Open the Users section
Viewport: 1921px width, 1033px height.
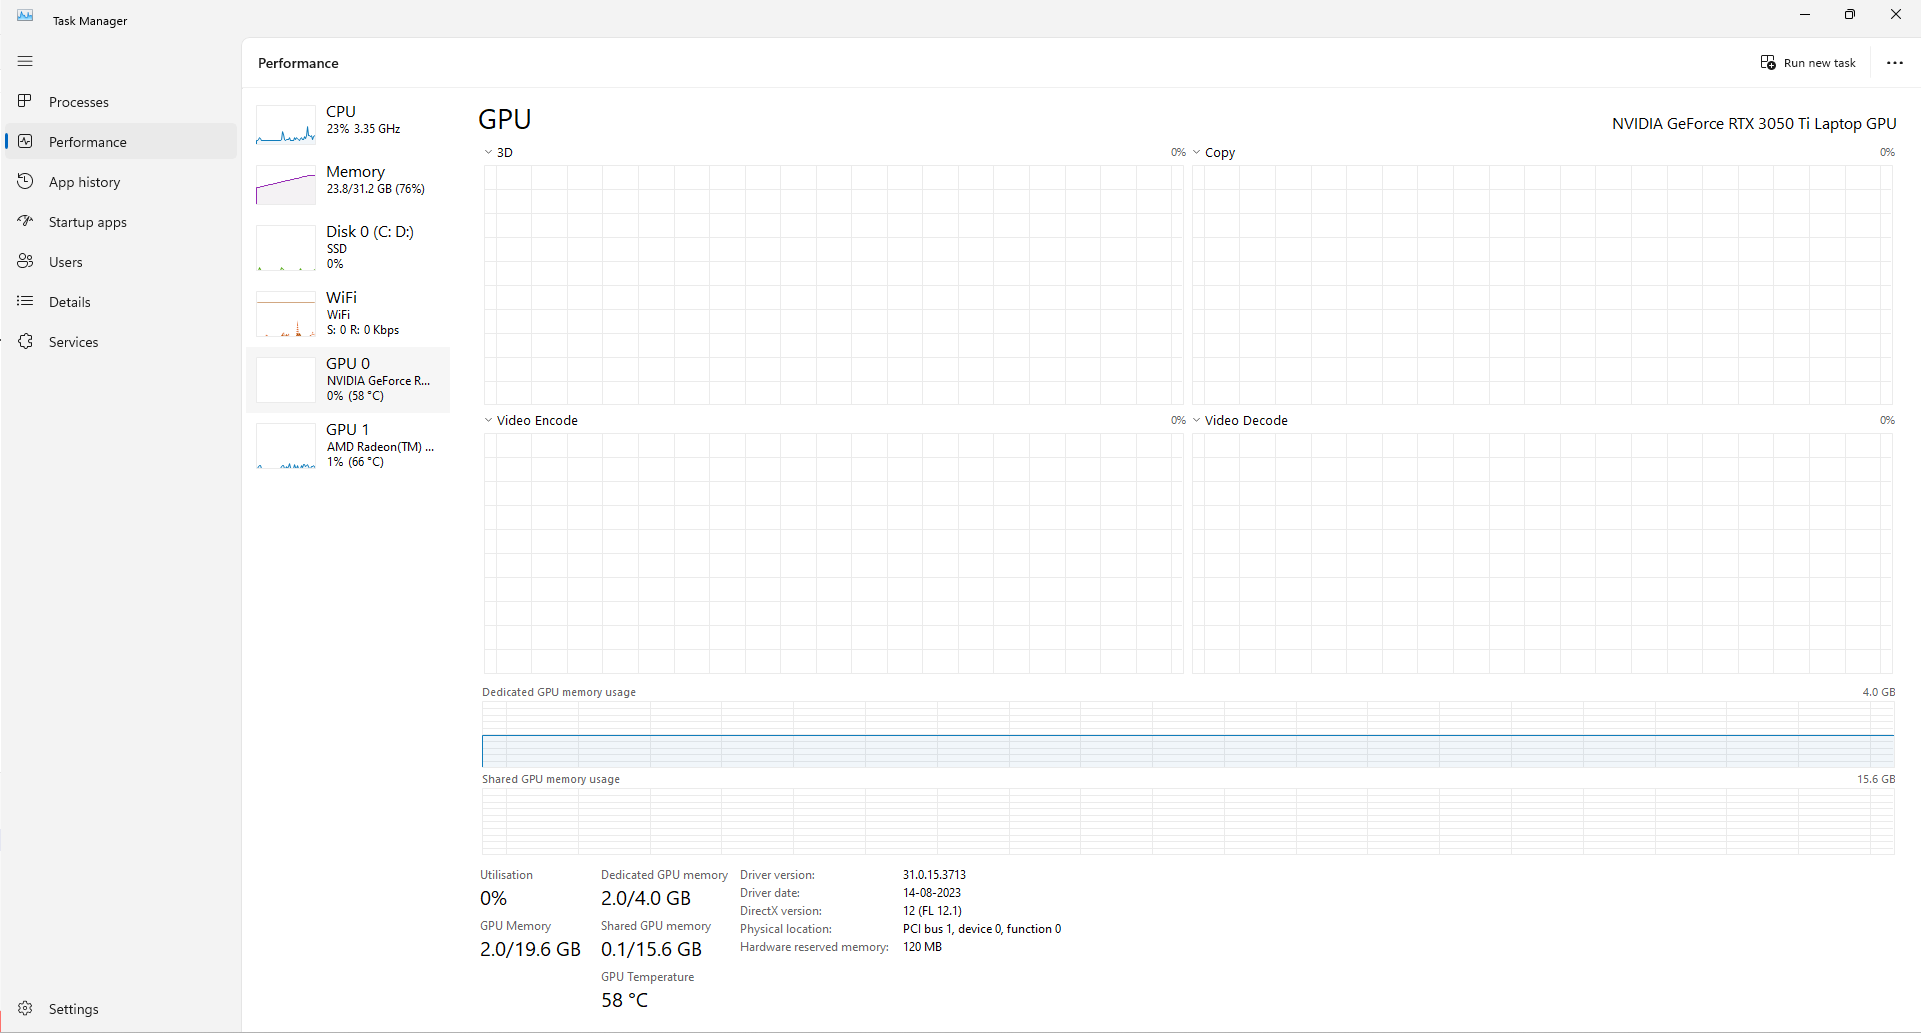(64, 261)
